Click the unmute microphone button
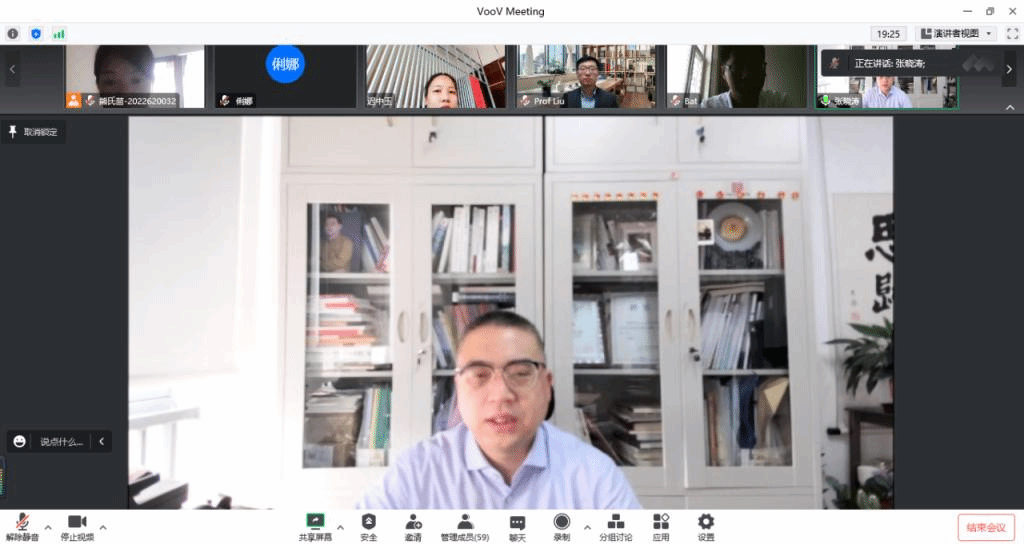Screen dimensions: 1024x544 [22, 526]
